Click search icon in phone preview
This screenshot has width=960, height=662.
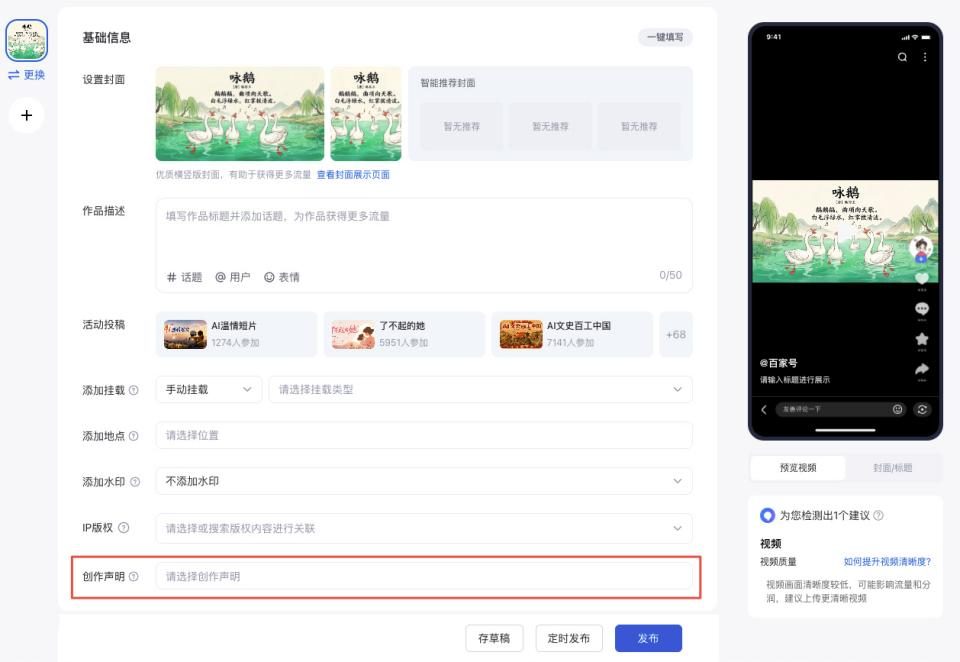(902, 57)
